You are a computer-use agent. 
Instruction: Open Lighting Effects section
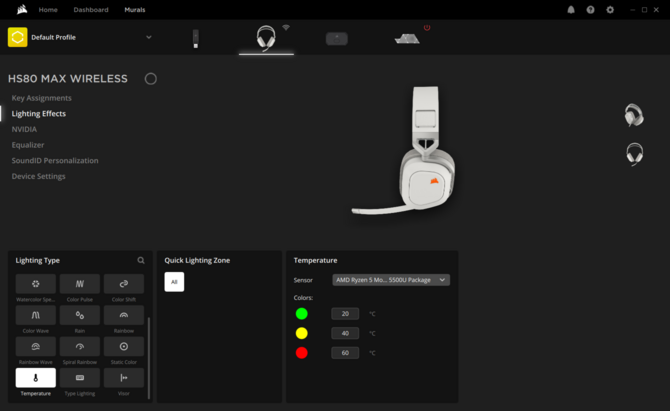[38, 114]
